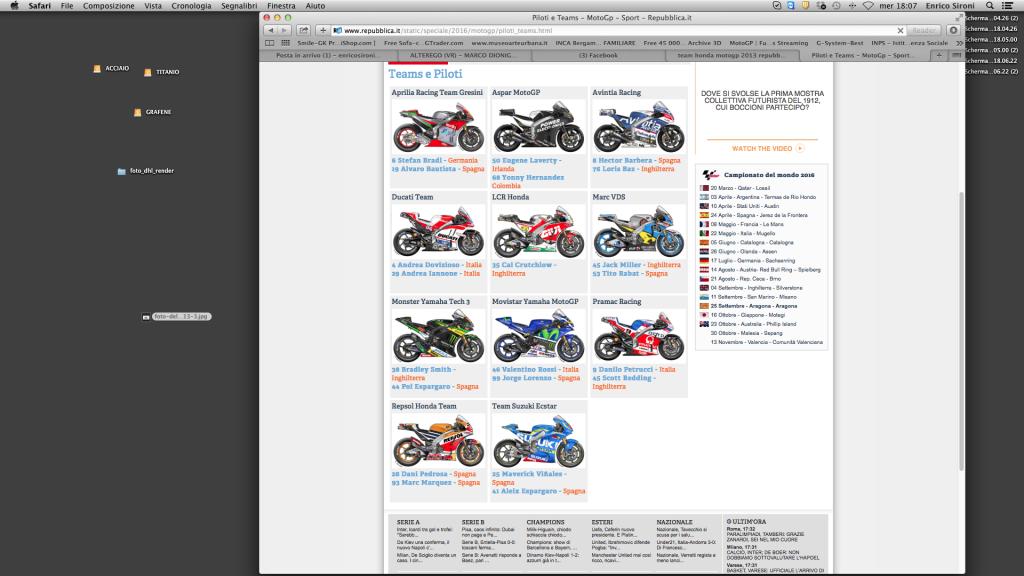Viewport: 1024px width, 576px height.
Task: Open the Composizione menu
Action: pos(108,5)
